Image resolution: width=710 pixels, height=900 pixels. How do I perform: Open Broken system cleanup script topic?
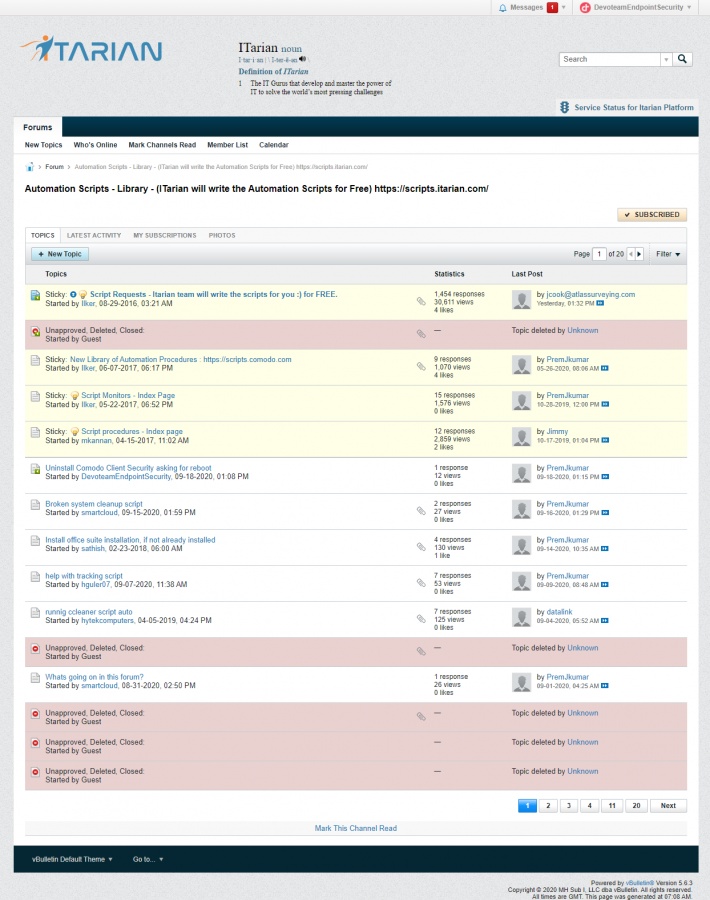[x=94, y=504]
